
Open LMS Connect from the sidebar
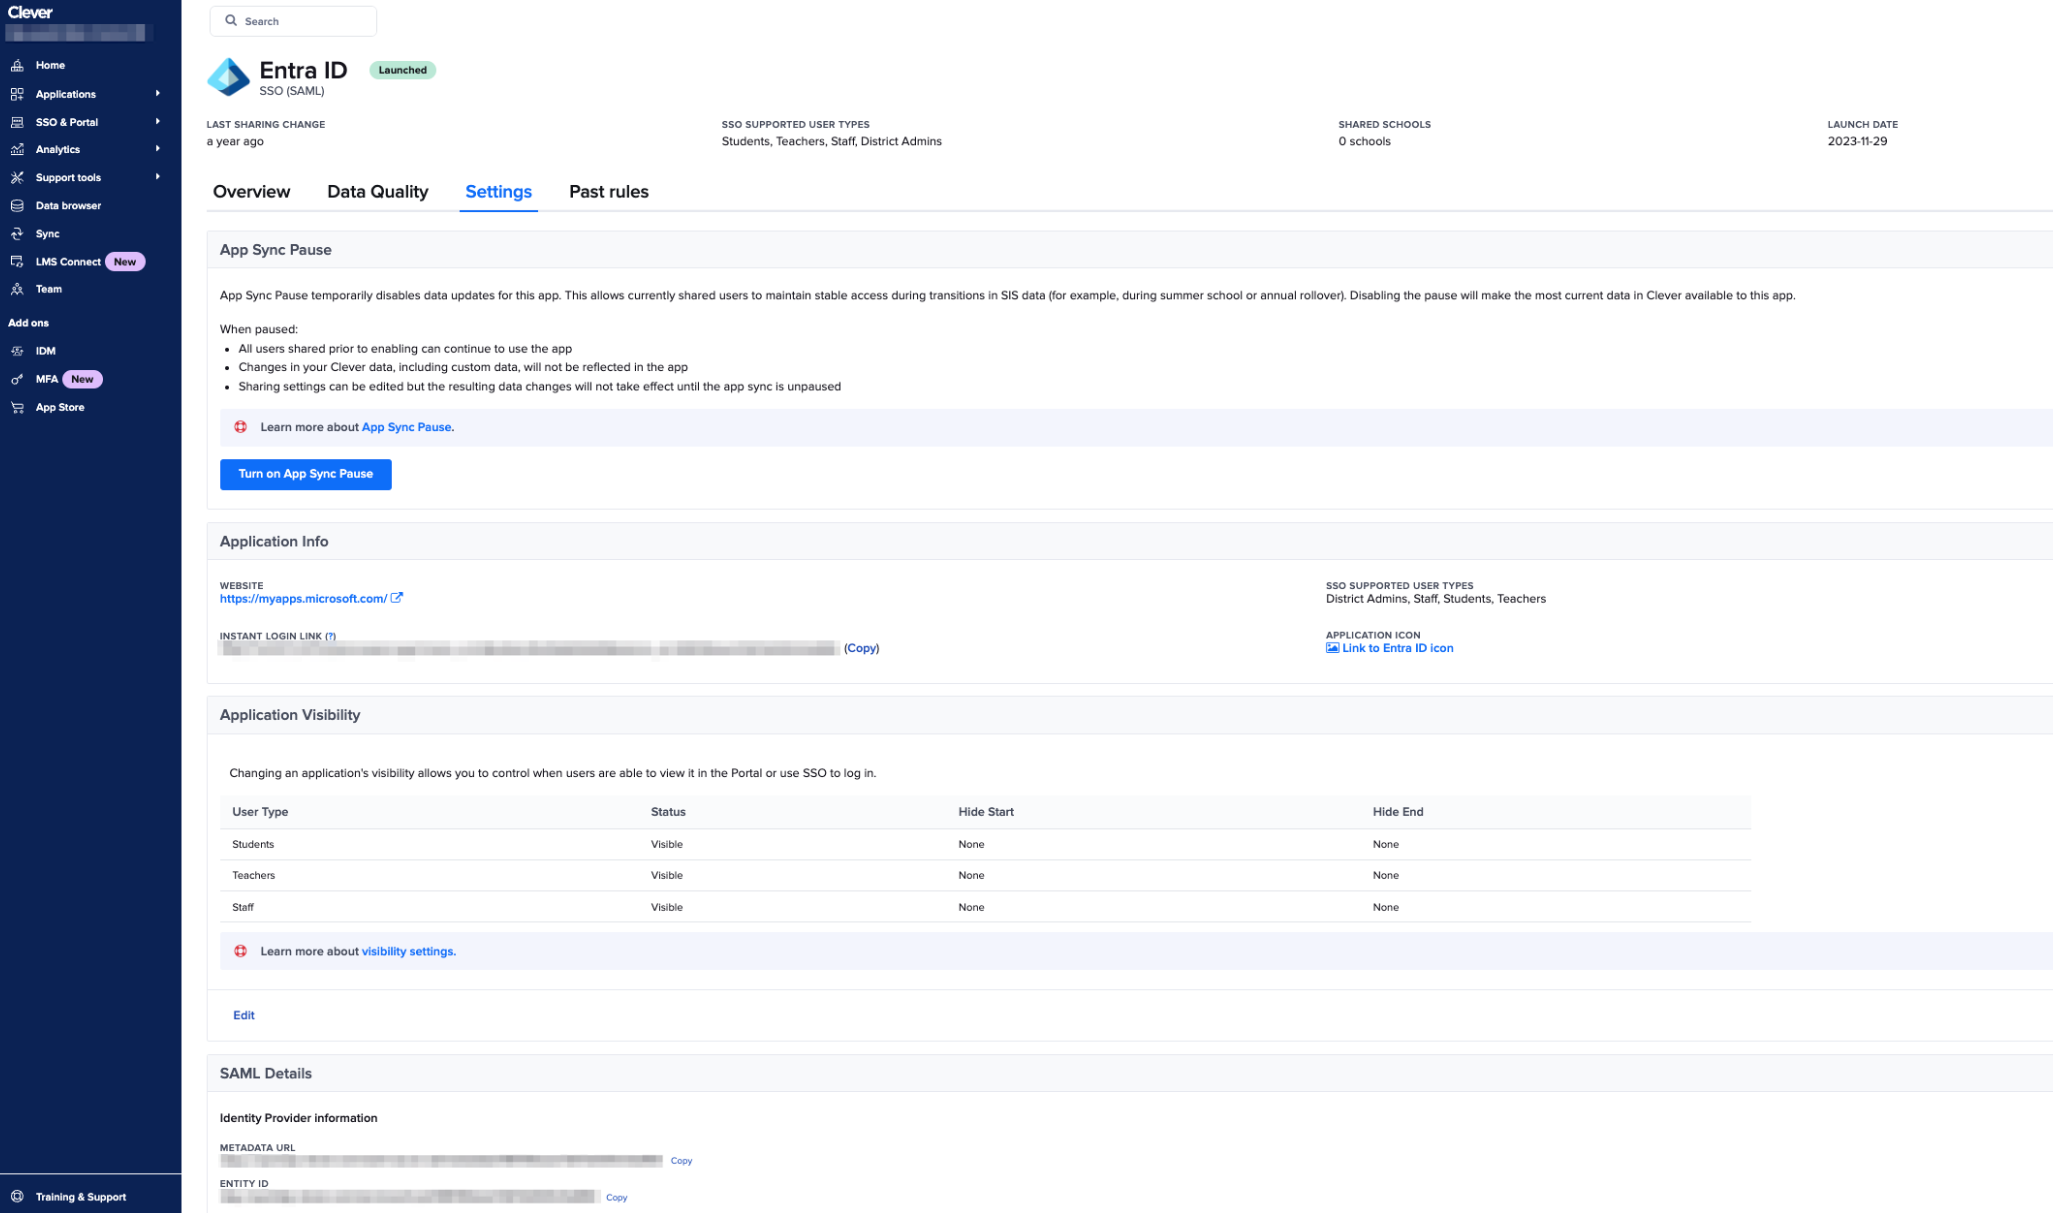pos(67,261)
